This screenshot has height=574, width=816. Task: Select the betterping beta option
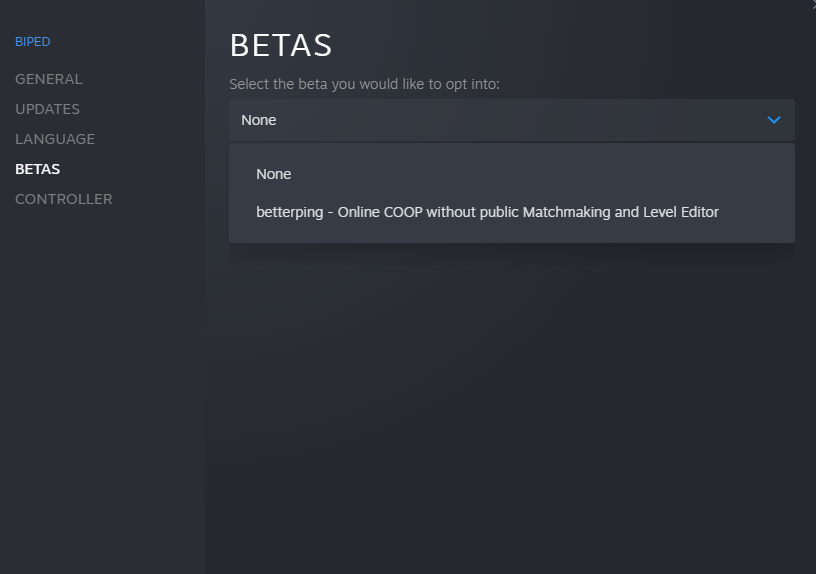point(487,212)
